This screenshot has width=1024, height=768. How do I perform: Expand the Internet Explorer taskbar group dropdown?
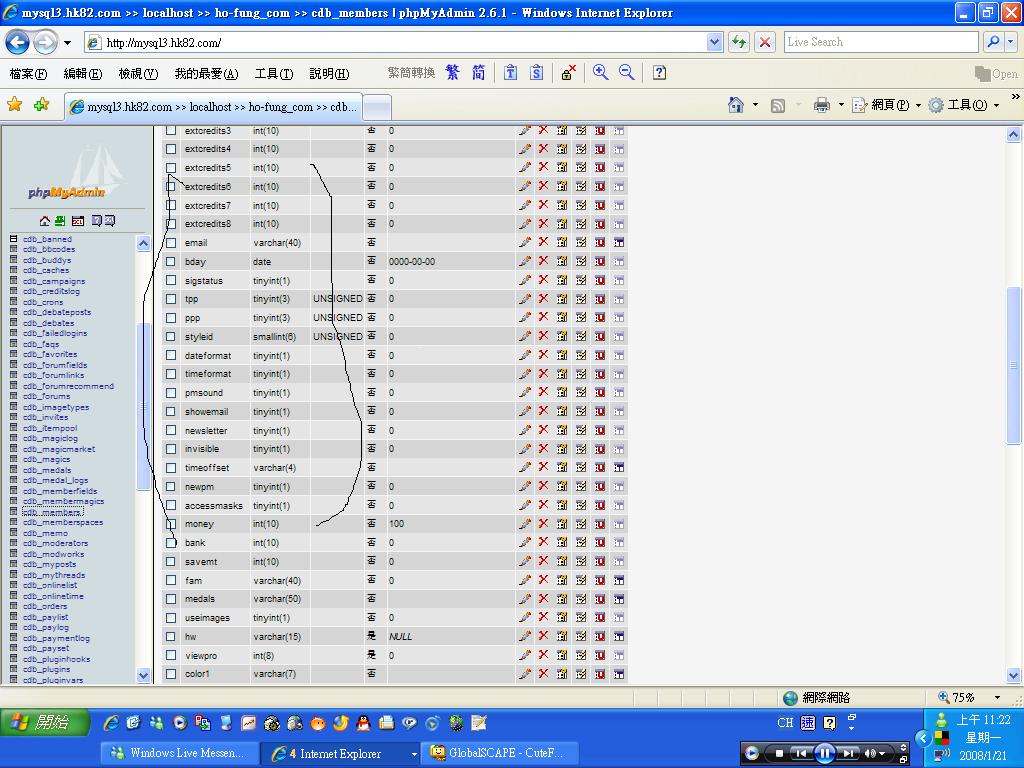414,754
